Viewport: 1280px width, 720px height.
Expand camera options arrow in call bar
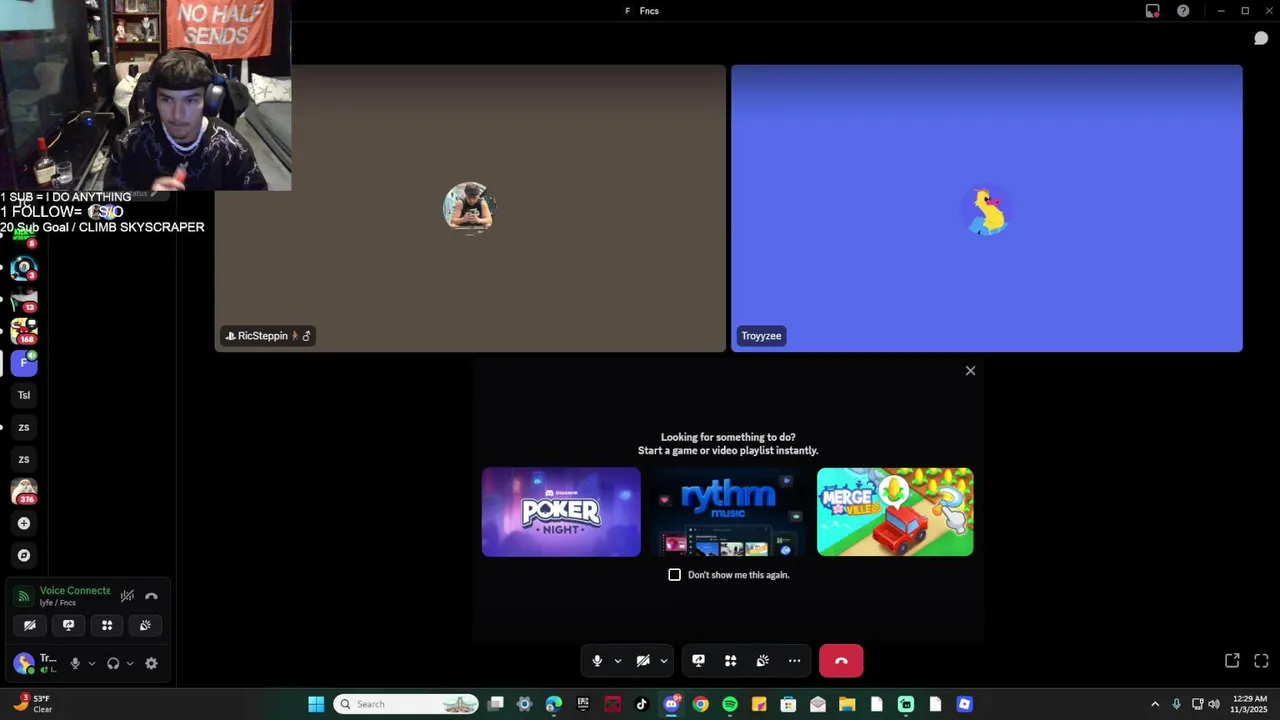coord(663,661)
